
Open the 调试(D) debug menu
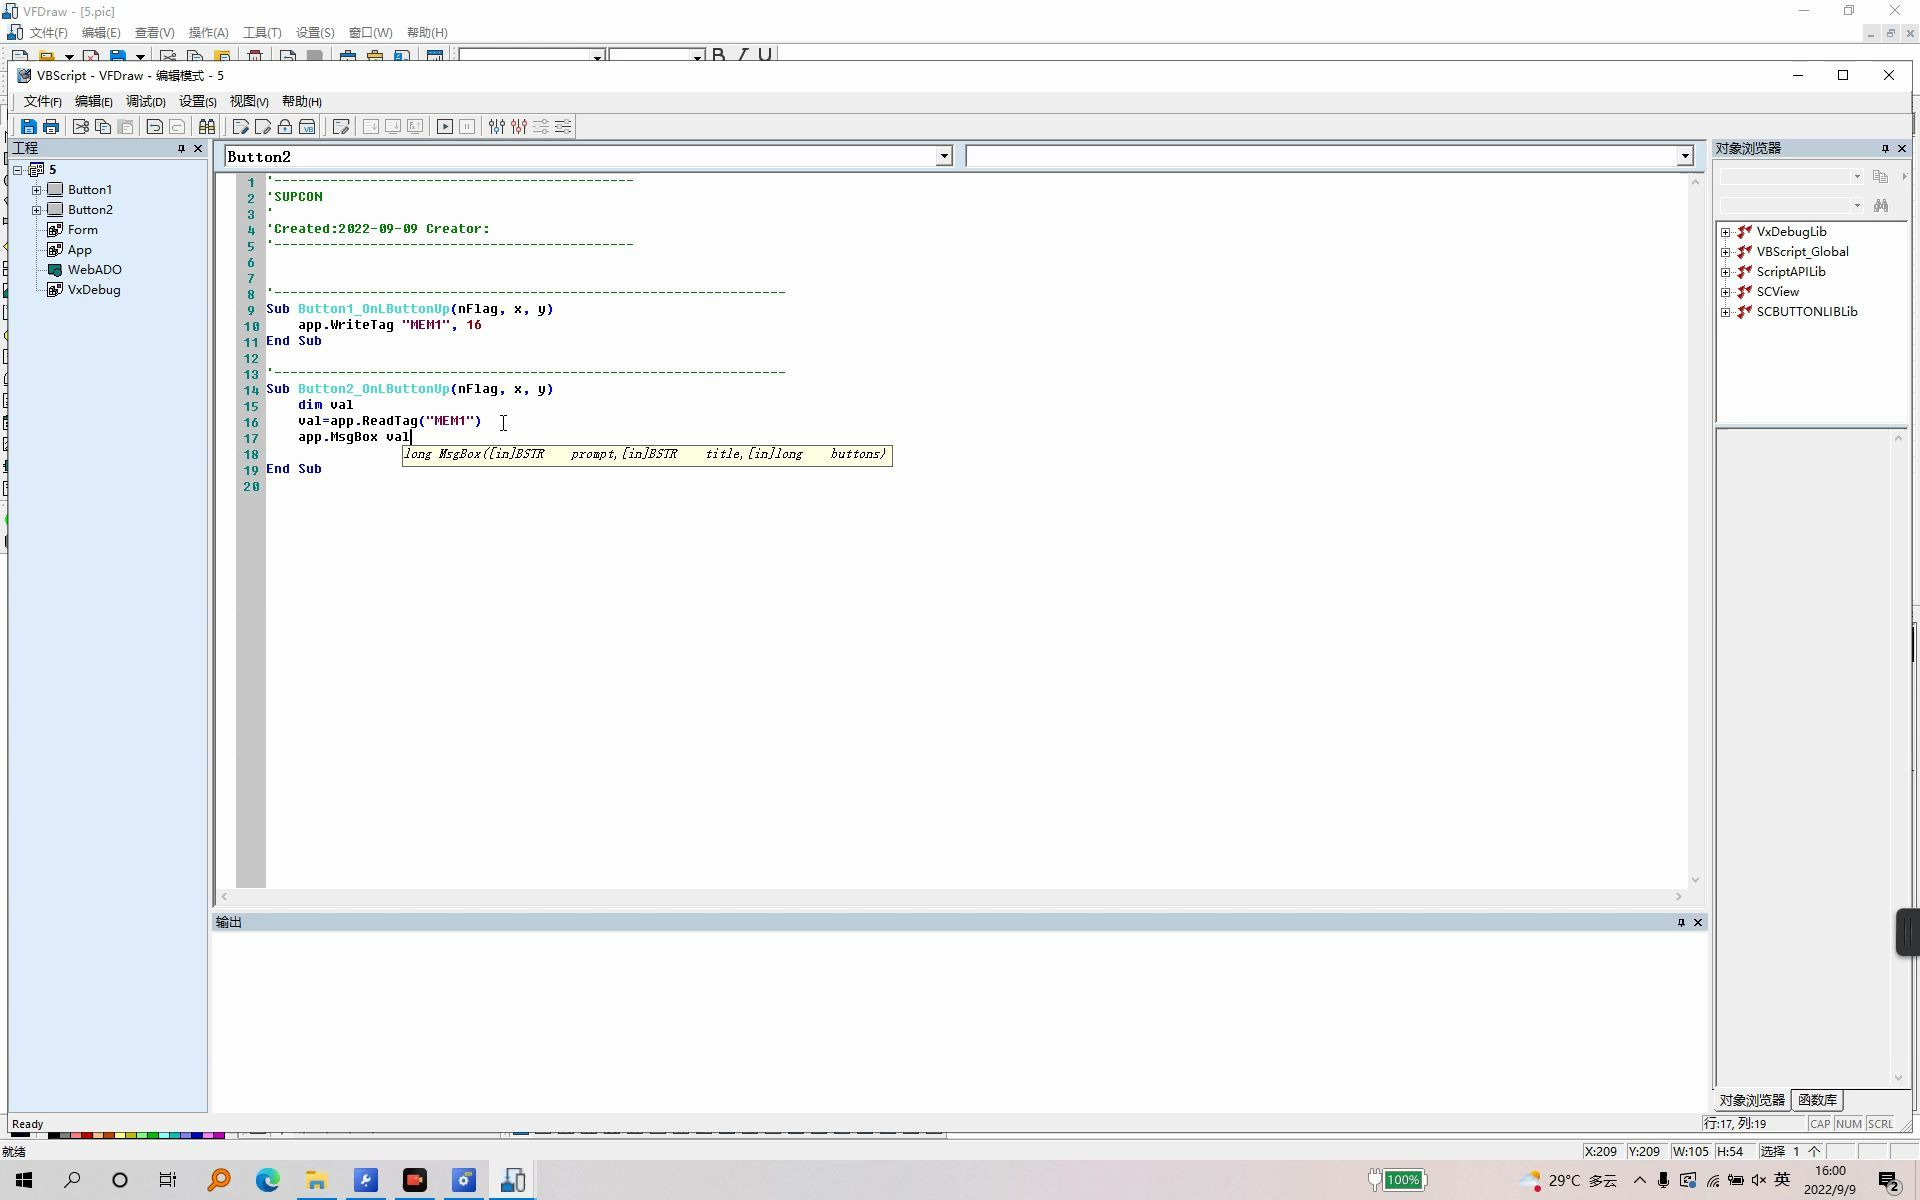click(x=145, y=102)
